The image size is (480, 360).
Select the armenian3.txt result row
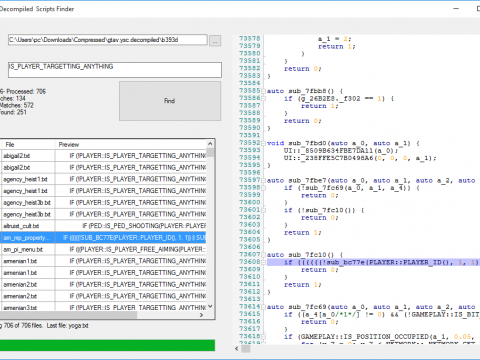(x=104, y=307)
